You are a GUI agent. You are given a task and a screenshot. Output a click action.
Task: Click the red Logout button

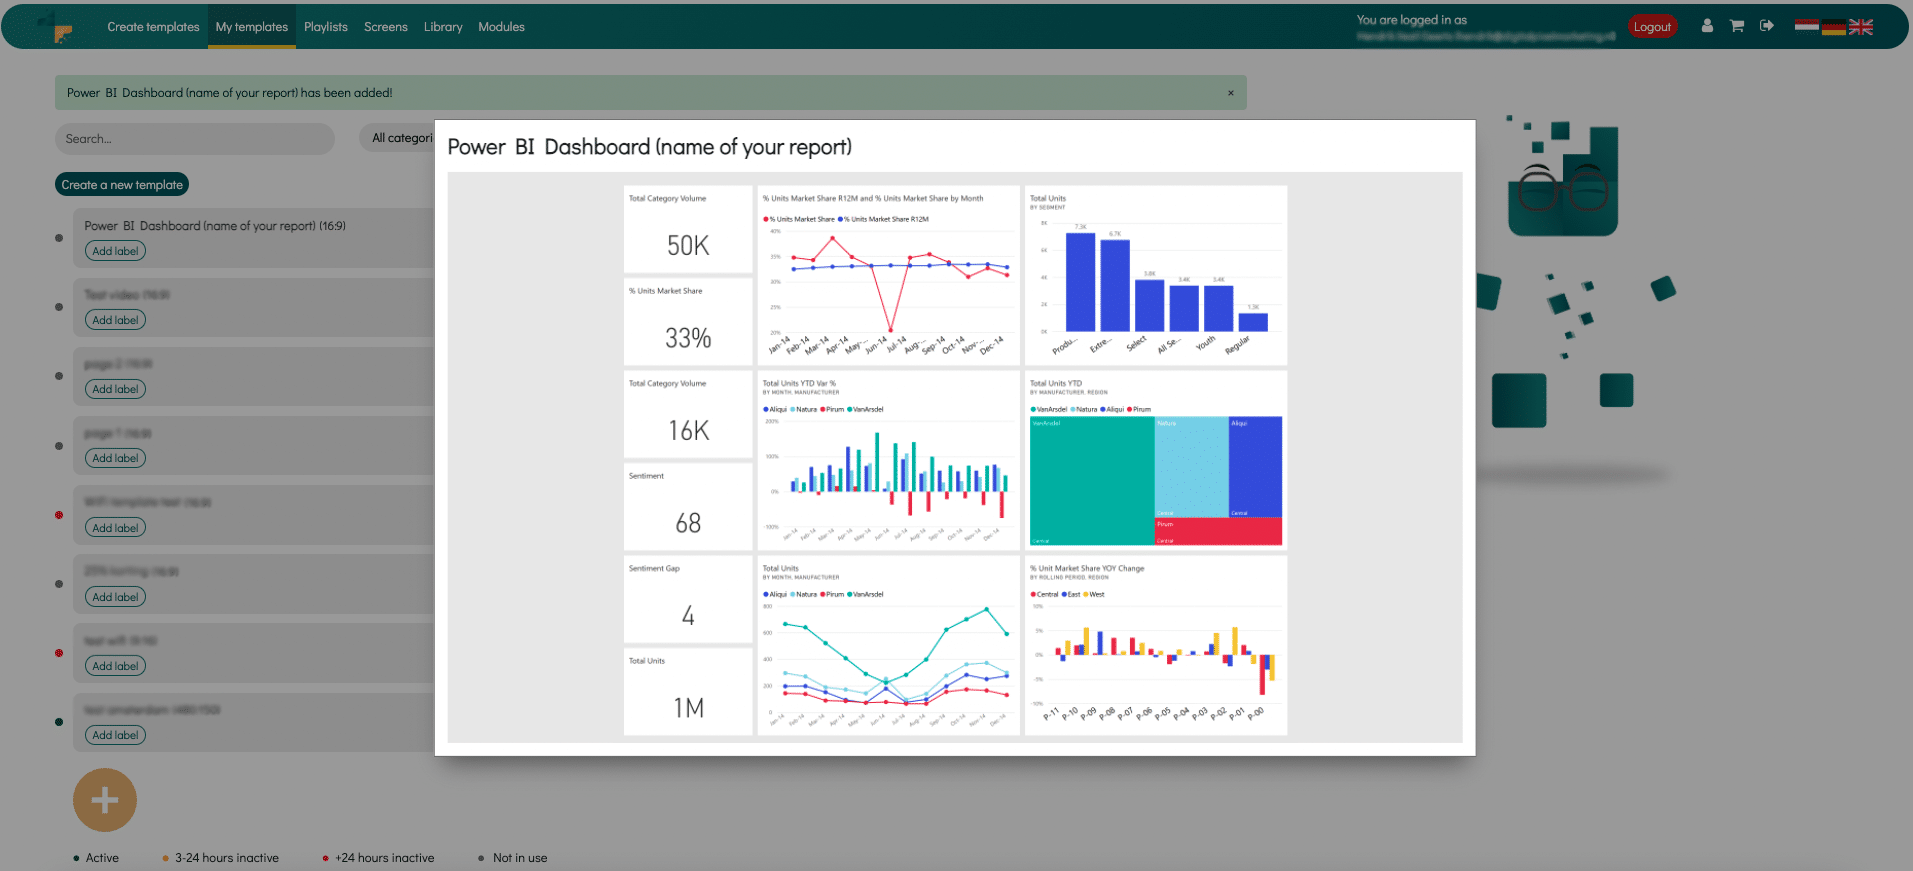(1652, 27)
